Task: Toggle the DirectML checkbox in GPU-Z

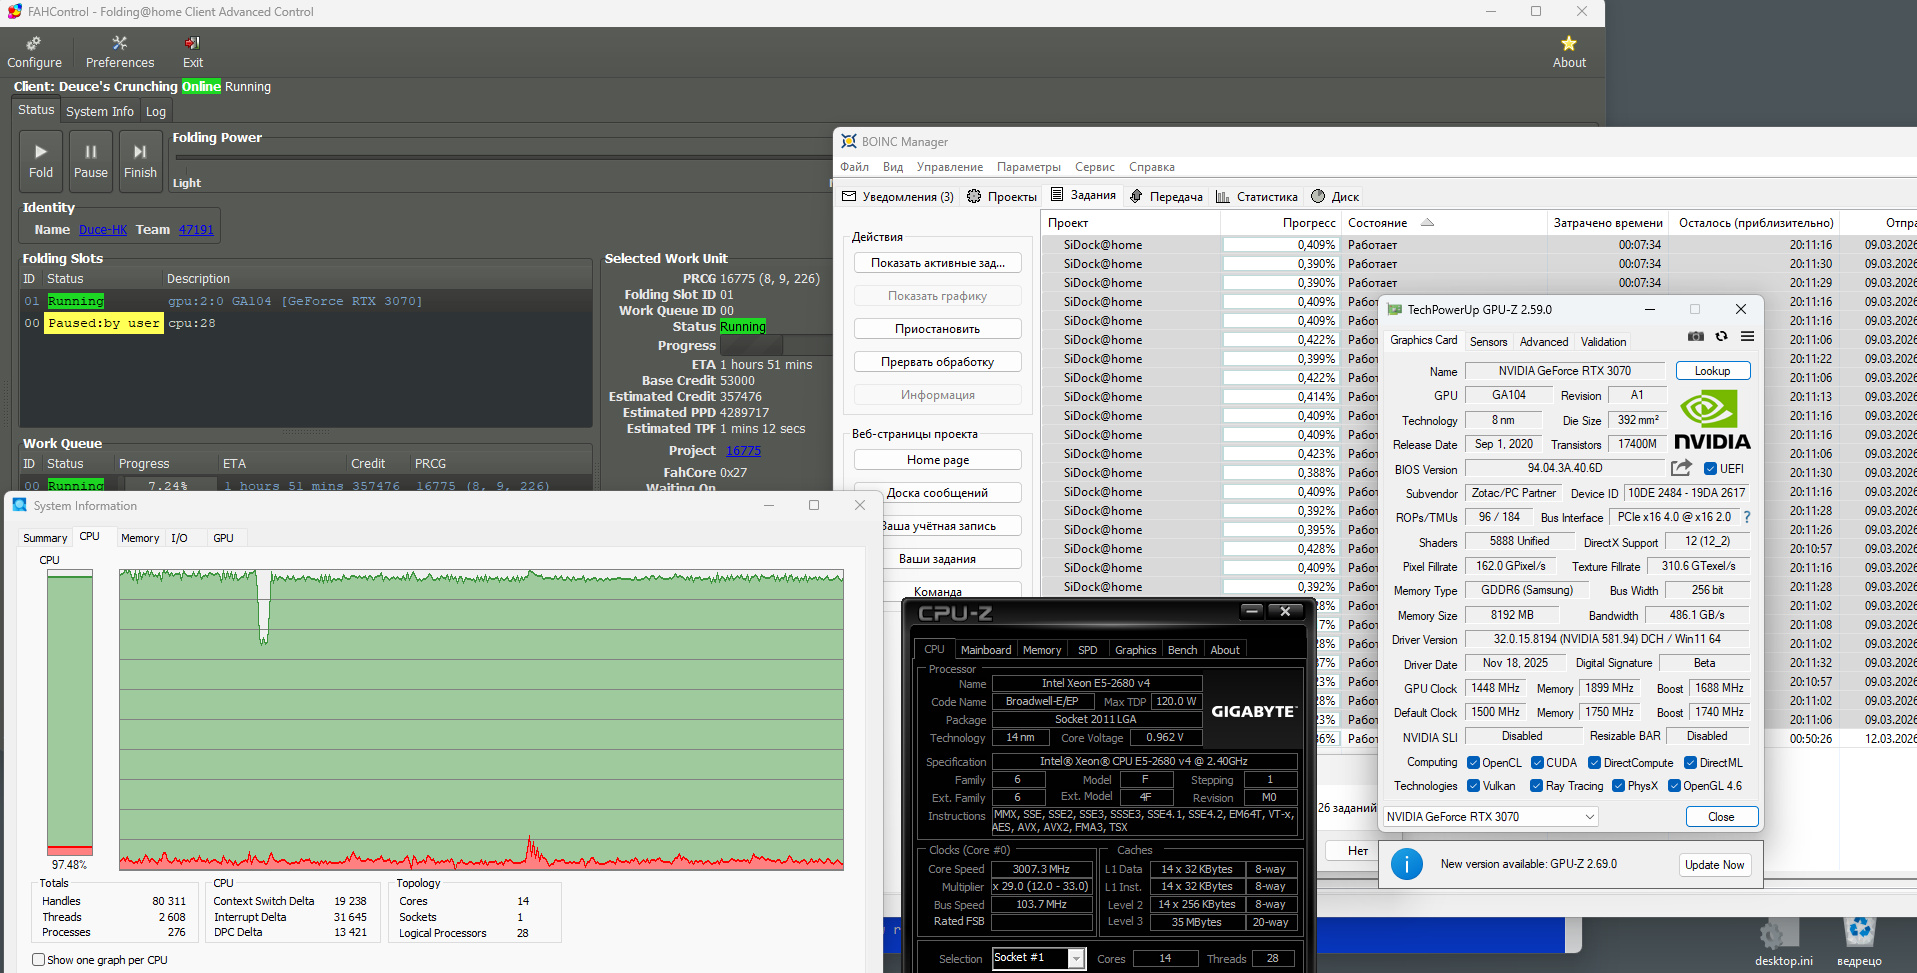Action: point(1690,762)
